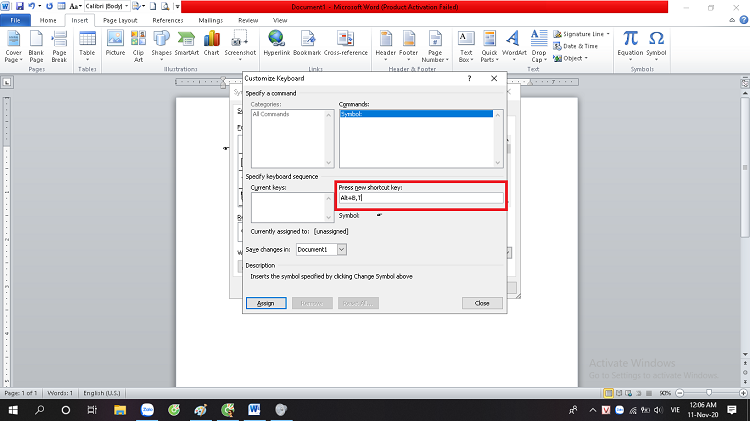Open the Equation gallery icon

tap(630, 45)
